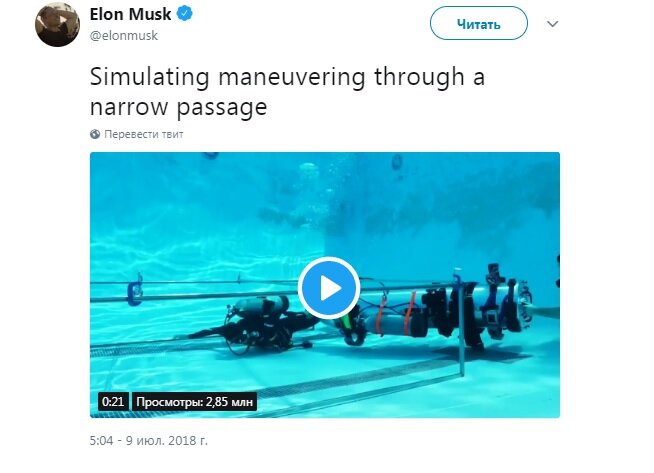
Task: Open the tweet timestamp 5:04 link
Action: 101,440
